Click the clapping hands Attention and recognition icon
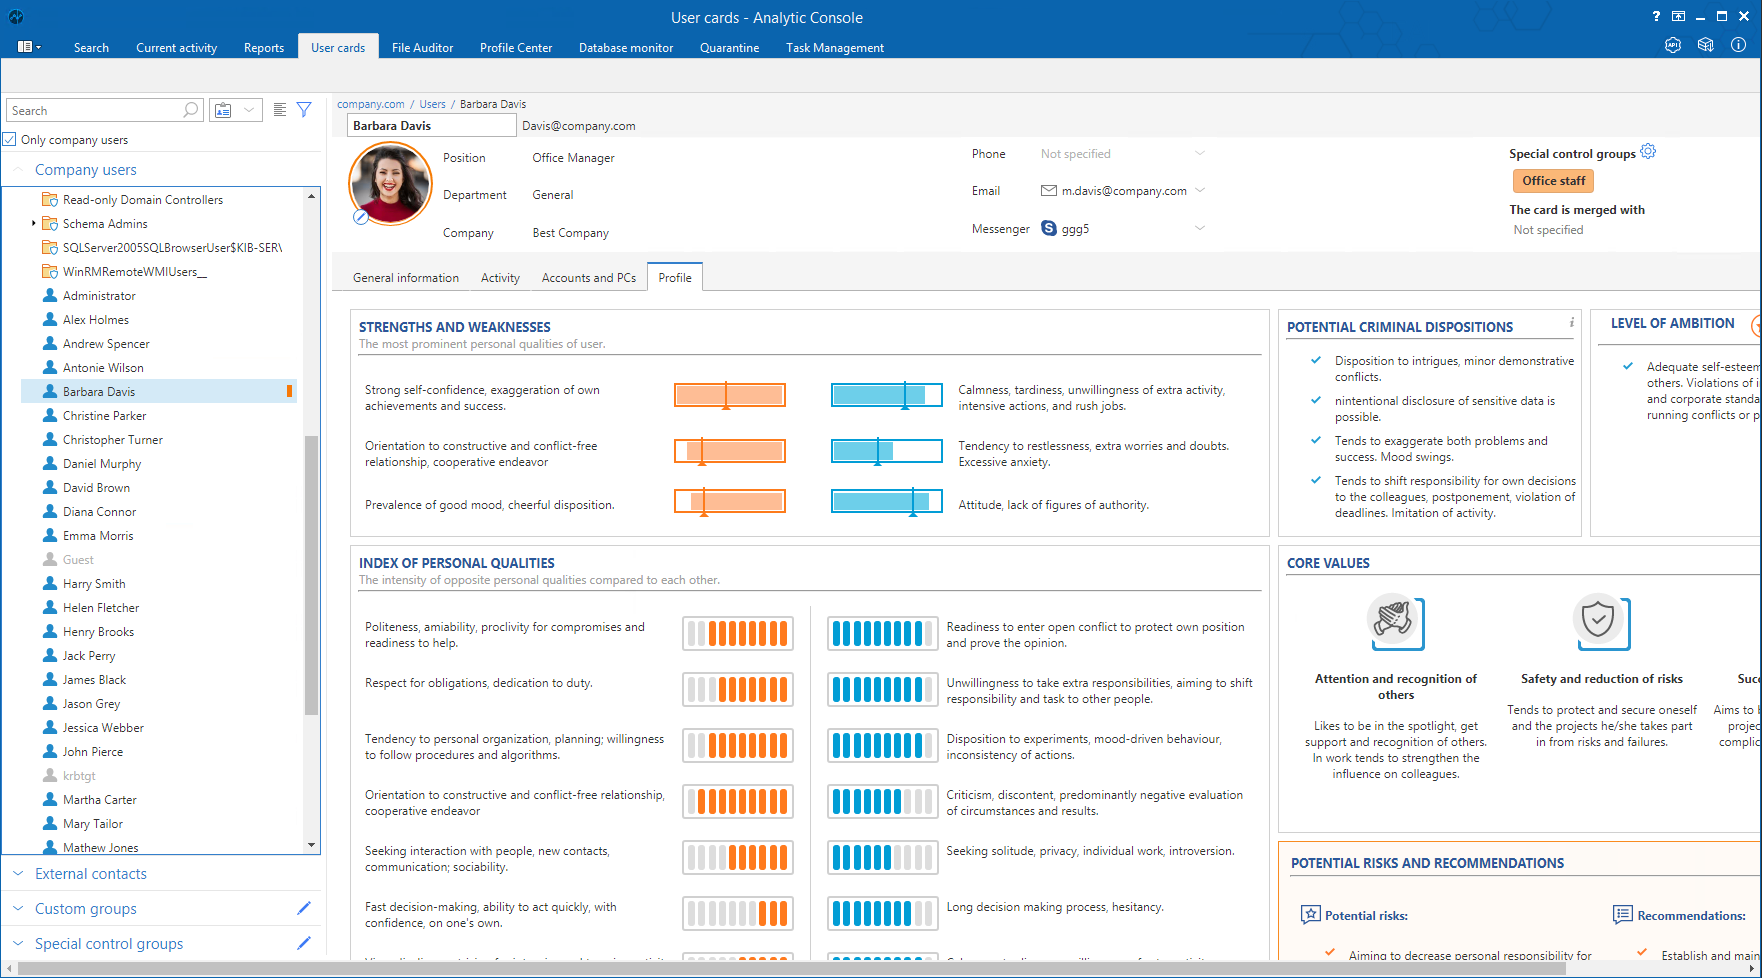Image resolution: width=1762 pixels, height=978 pixels. (1395, 622)
